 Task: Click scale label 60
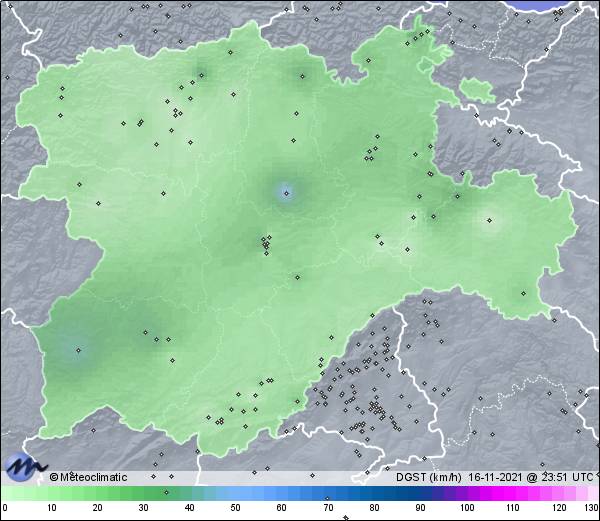[282, 508]
